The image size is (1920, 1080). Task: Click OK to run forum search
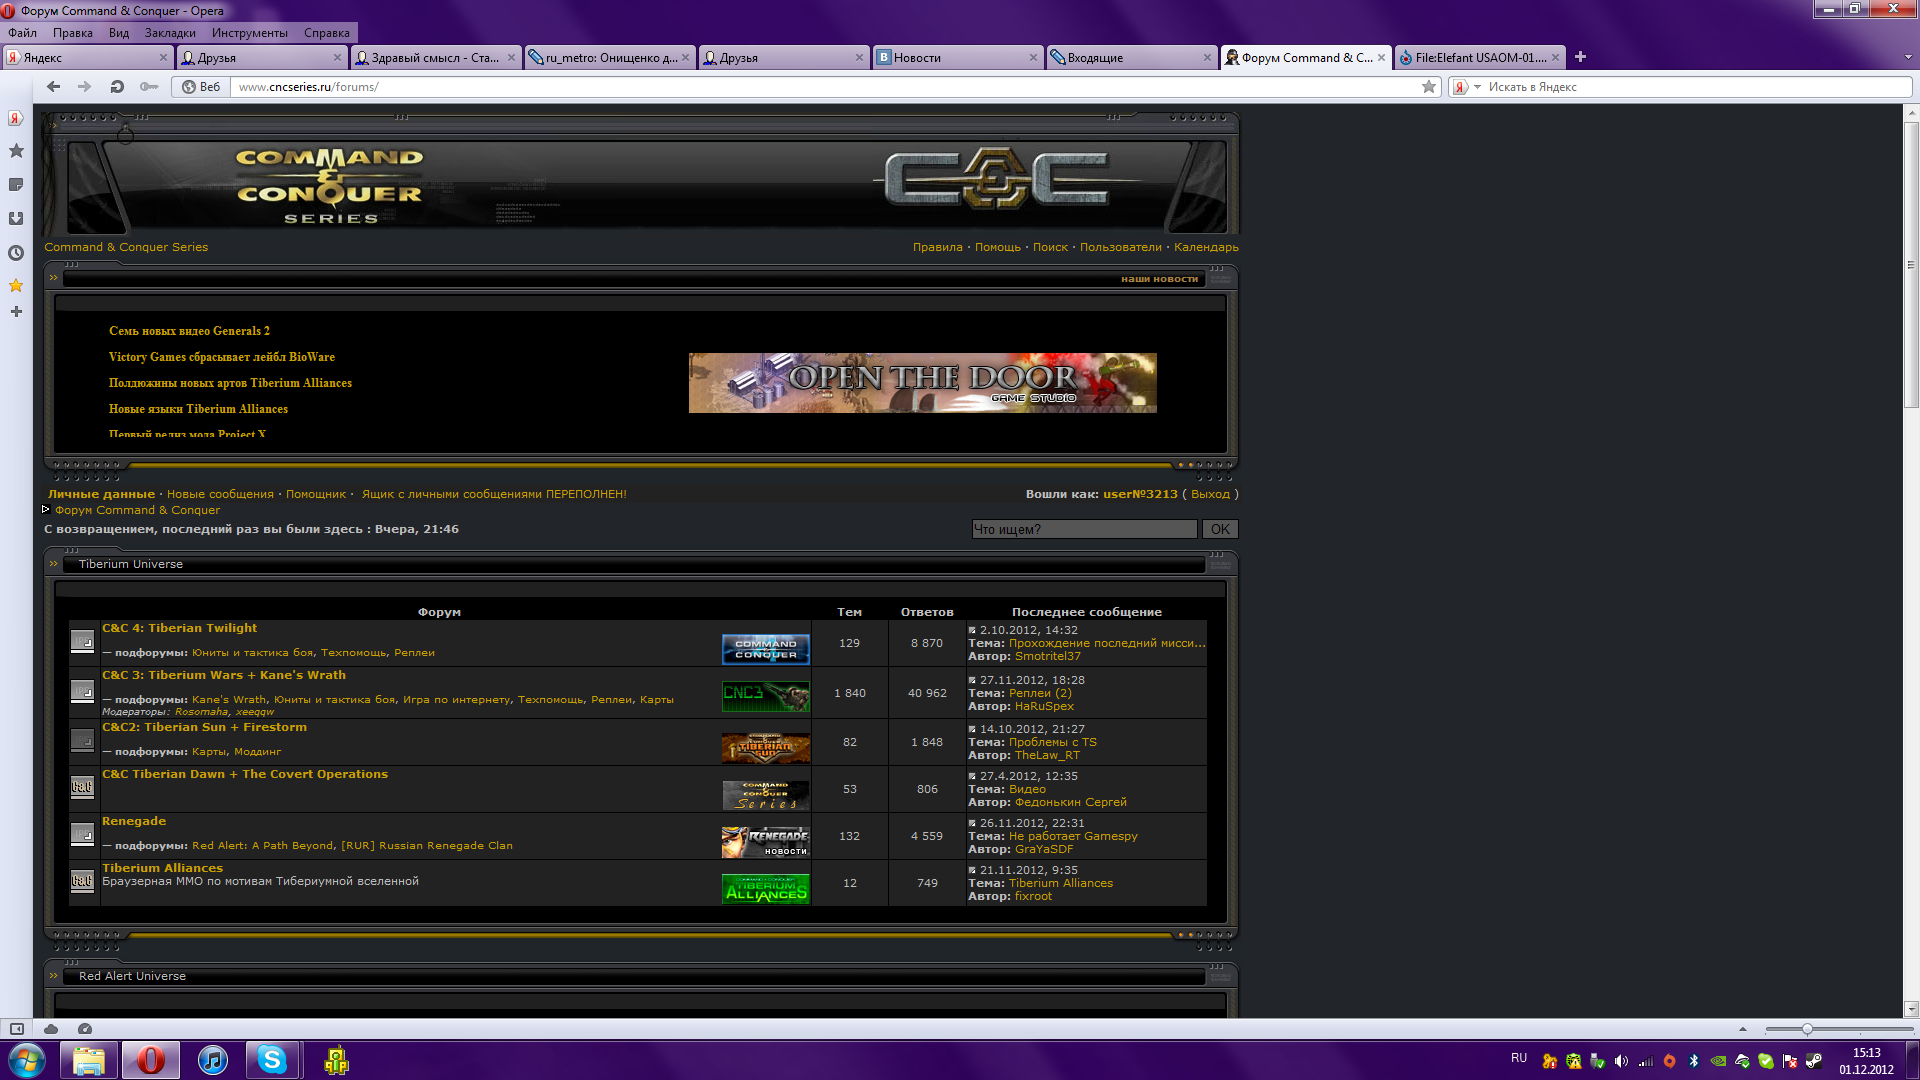[x=1220, y=529]
